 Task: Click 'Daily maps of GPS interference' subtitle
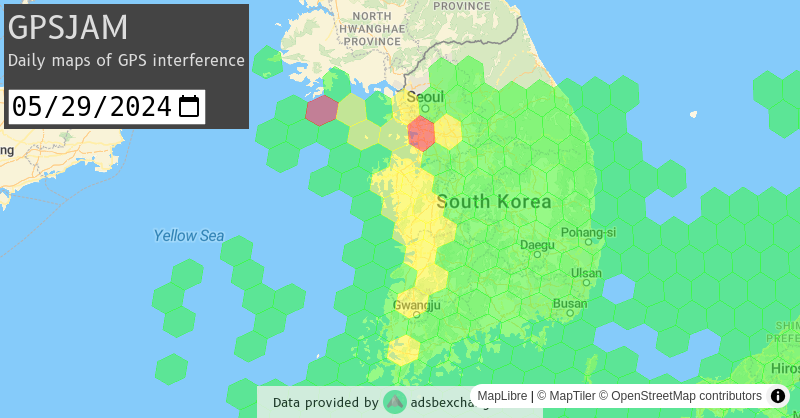tap(126, 60)
